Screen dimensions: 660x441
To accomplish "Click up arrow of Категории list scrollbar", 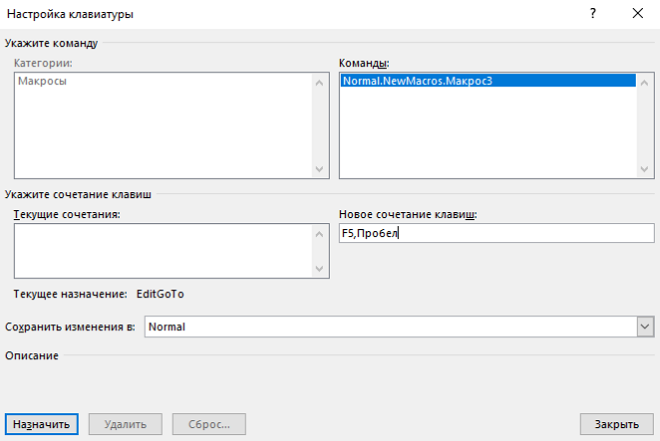I will coord(319,83).
